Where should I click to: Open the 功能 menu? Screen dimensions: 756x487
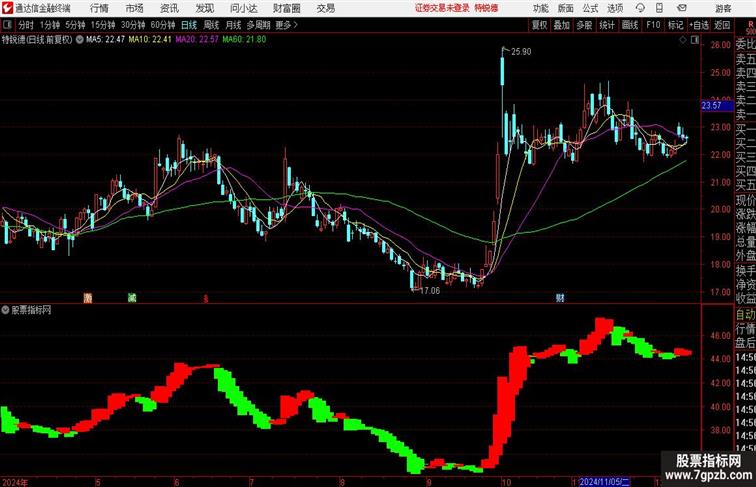click(540, 8)
